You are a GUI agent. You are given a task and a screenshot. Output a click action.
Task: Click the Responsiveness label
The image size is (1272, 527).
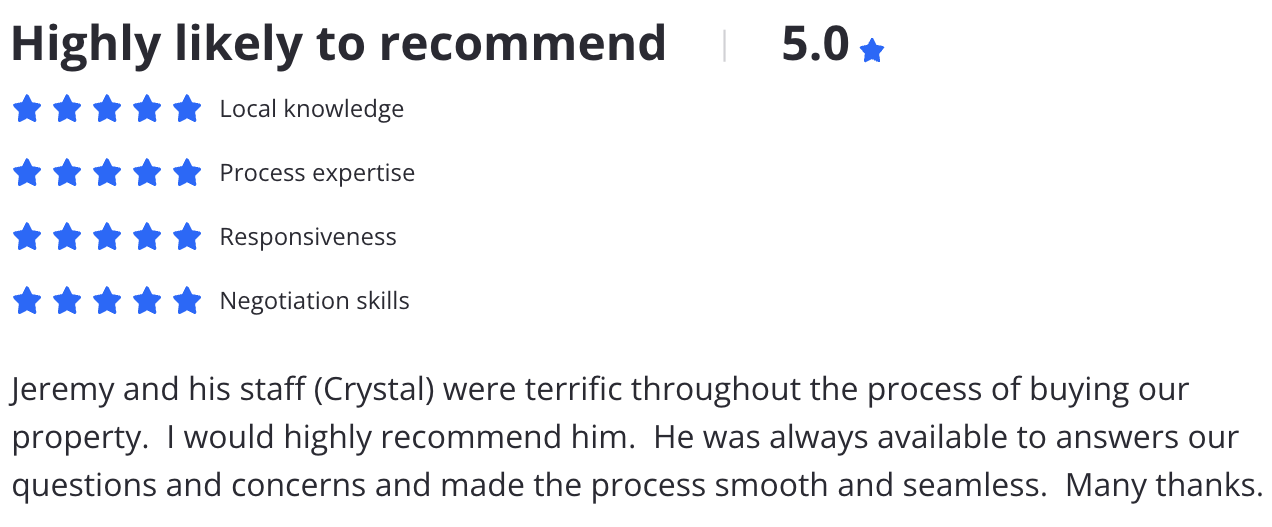point(308,237)
